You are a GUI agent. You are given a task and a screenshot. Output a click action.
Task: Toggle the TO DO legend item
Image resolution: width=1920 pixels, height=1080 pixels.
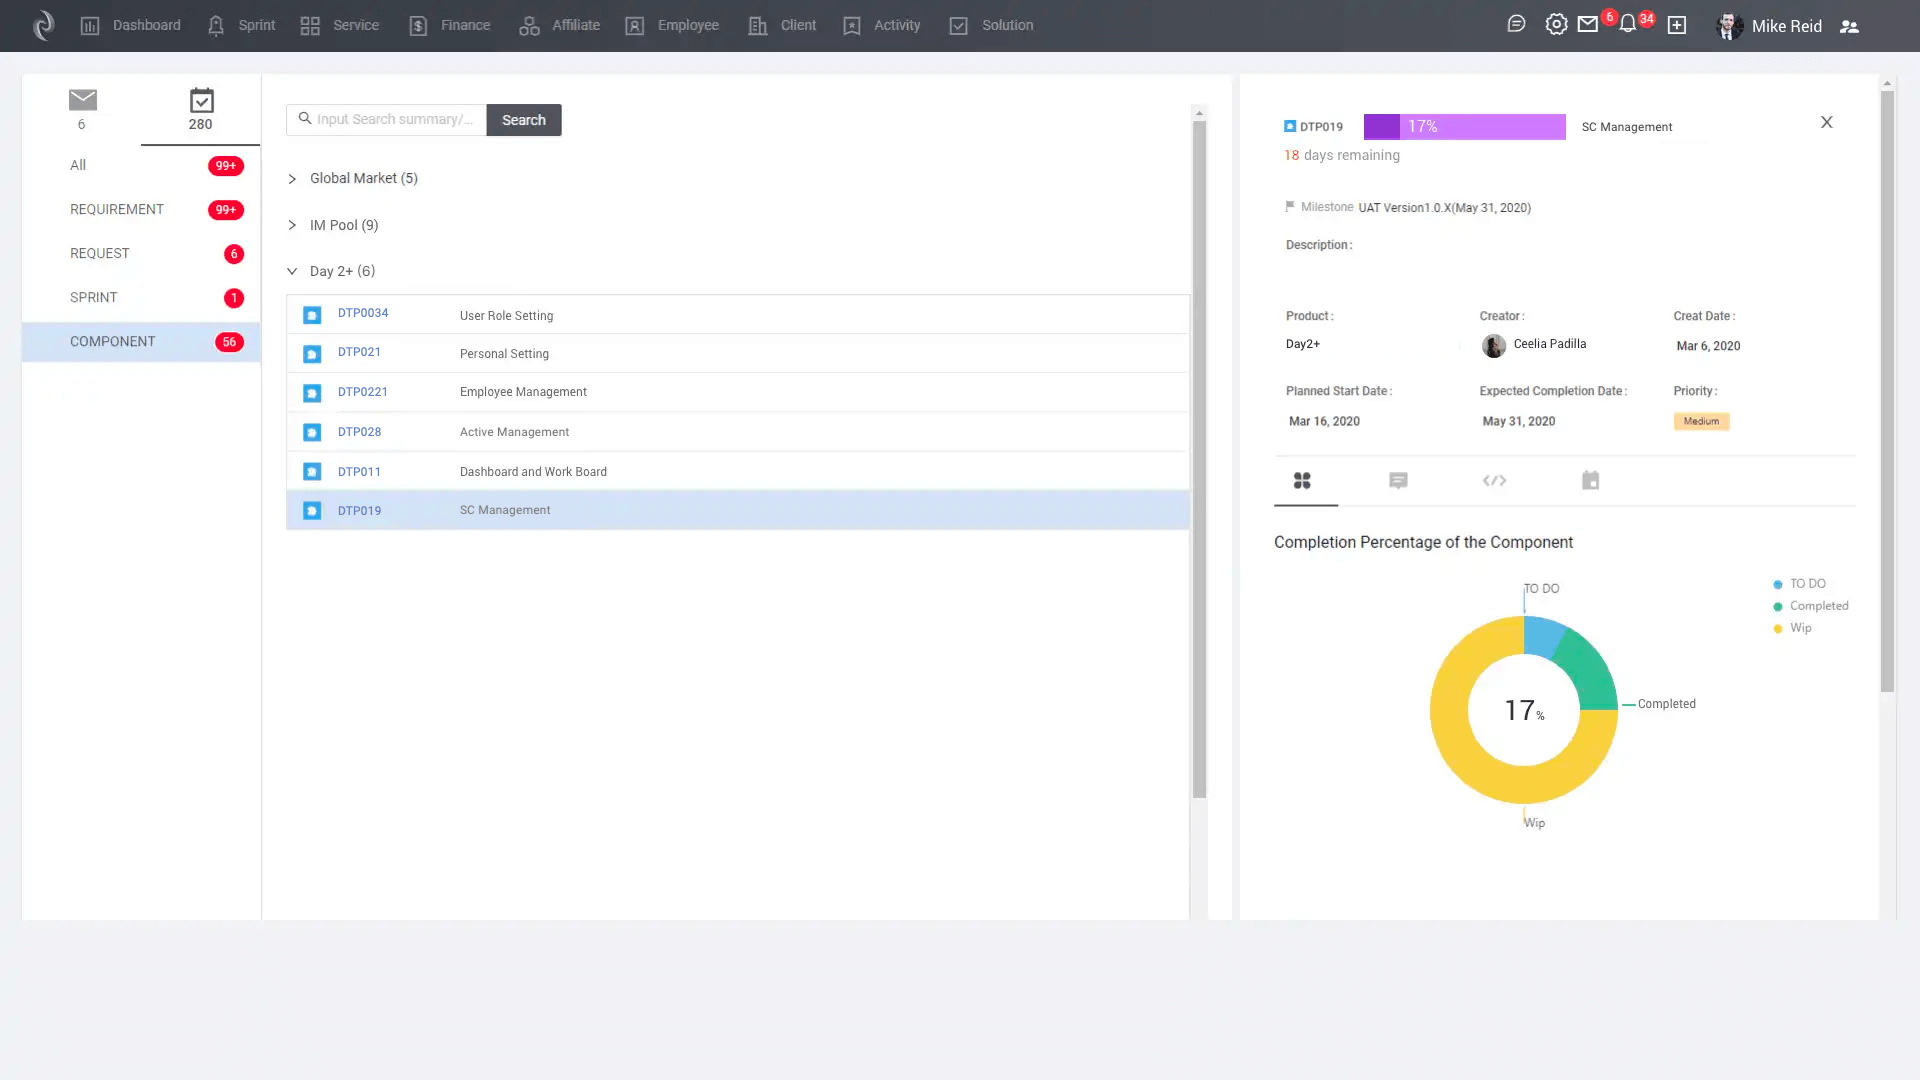(x=1806, y=584)
